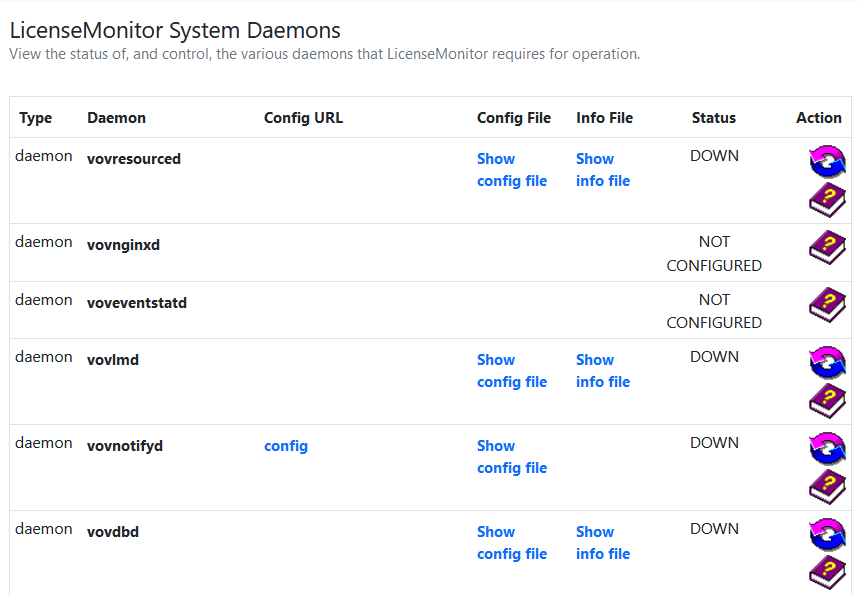This screenshot has height=595, width=859.
Task: Show the info file for vovdbd
Action: (602, 542)
